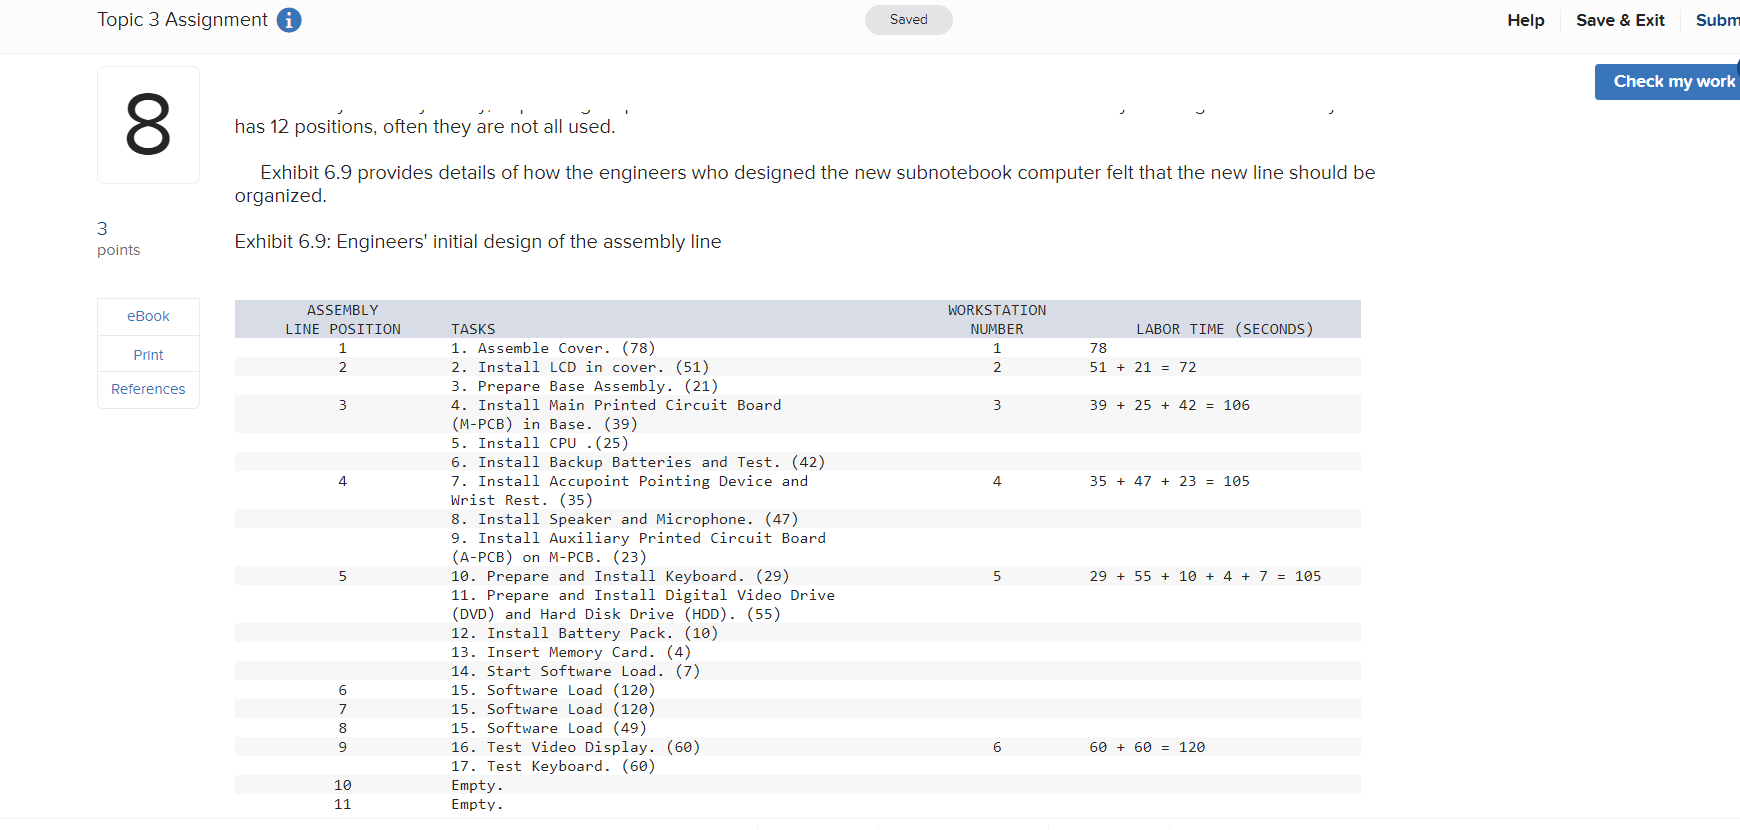Open the References link
This screenshot has width=1740, height=830.
coord(148,389)
